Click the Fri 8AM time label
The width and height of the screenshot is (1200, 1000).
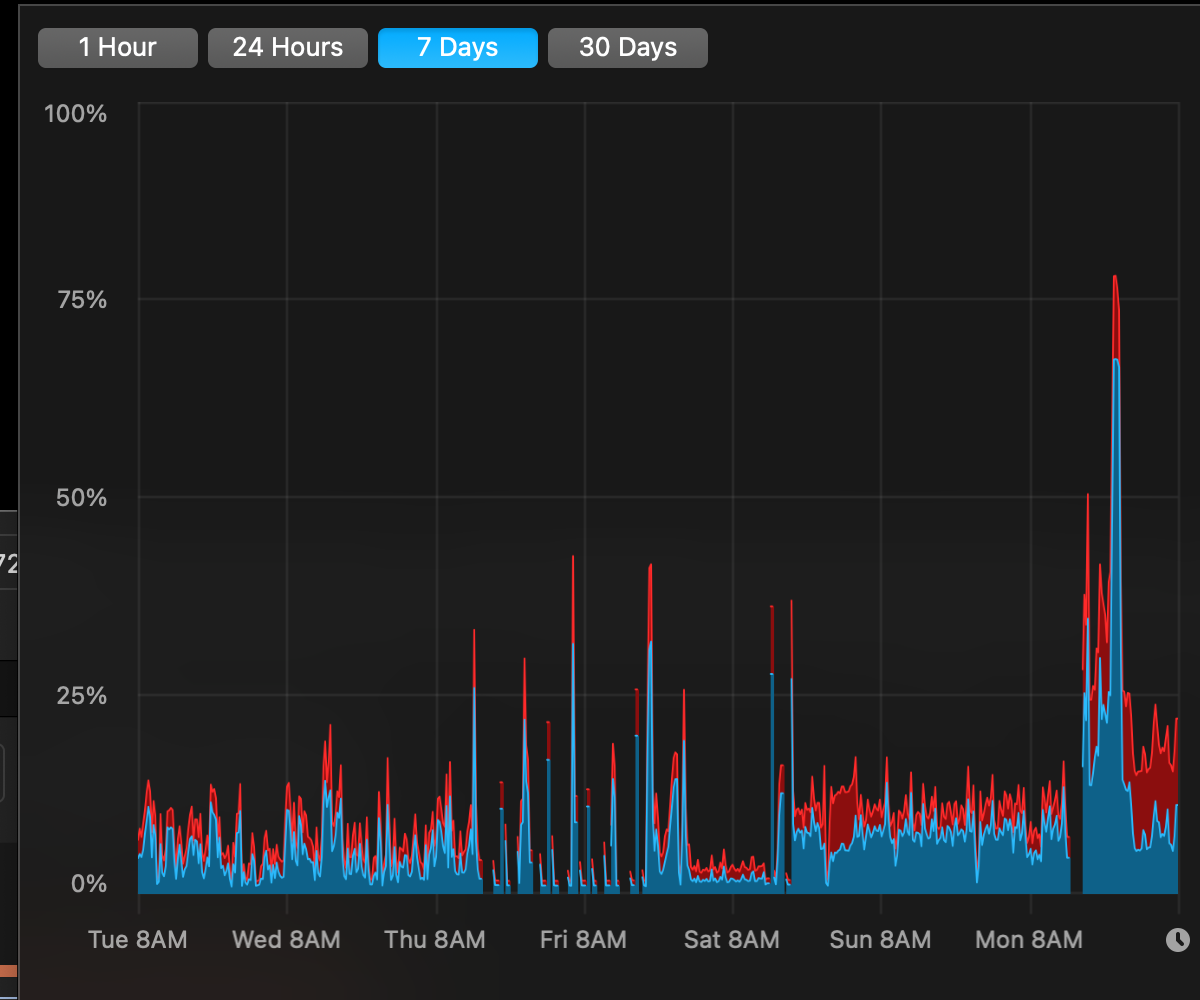(x=584, y=940)
